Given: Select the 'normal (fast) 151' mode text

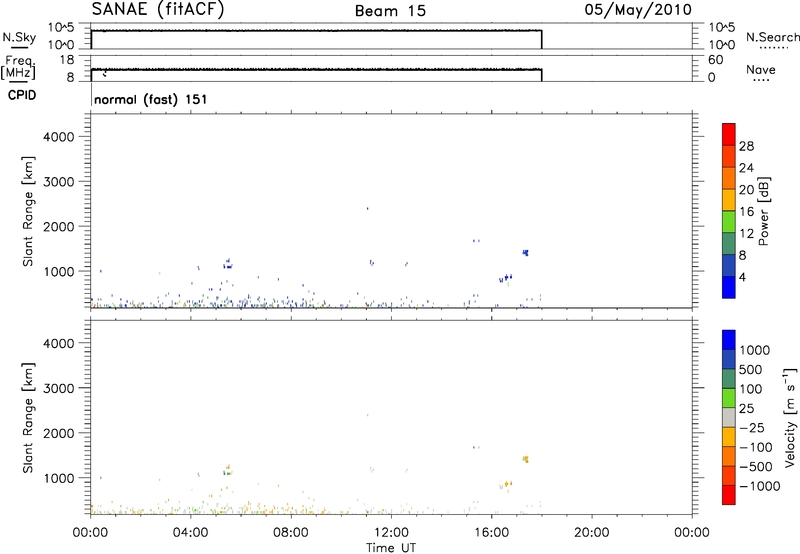Looking at the screenshot, I should click(x=151, y=99).
